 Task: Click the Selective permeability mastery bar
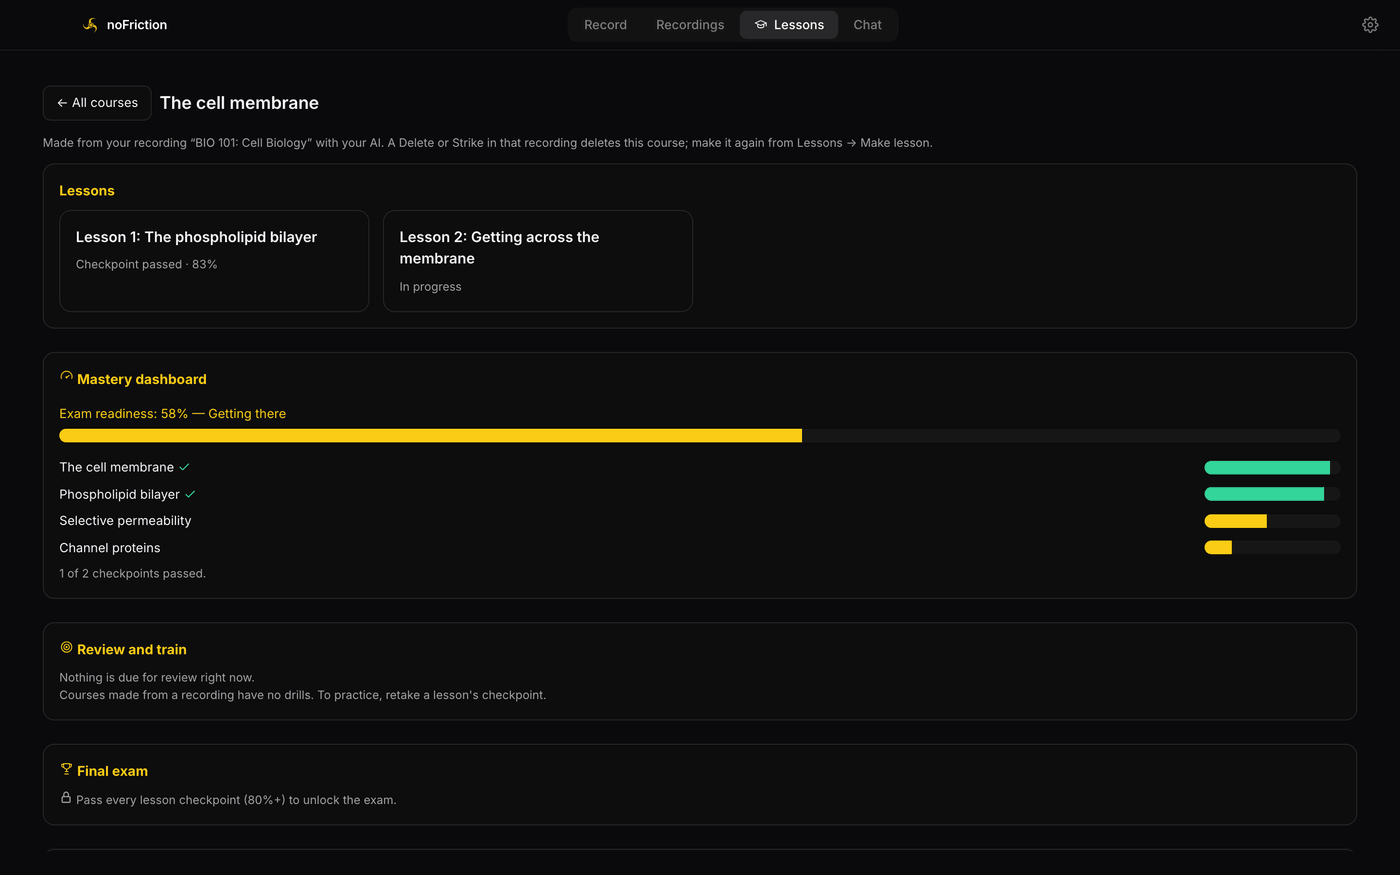tap(1272, 521)
